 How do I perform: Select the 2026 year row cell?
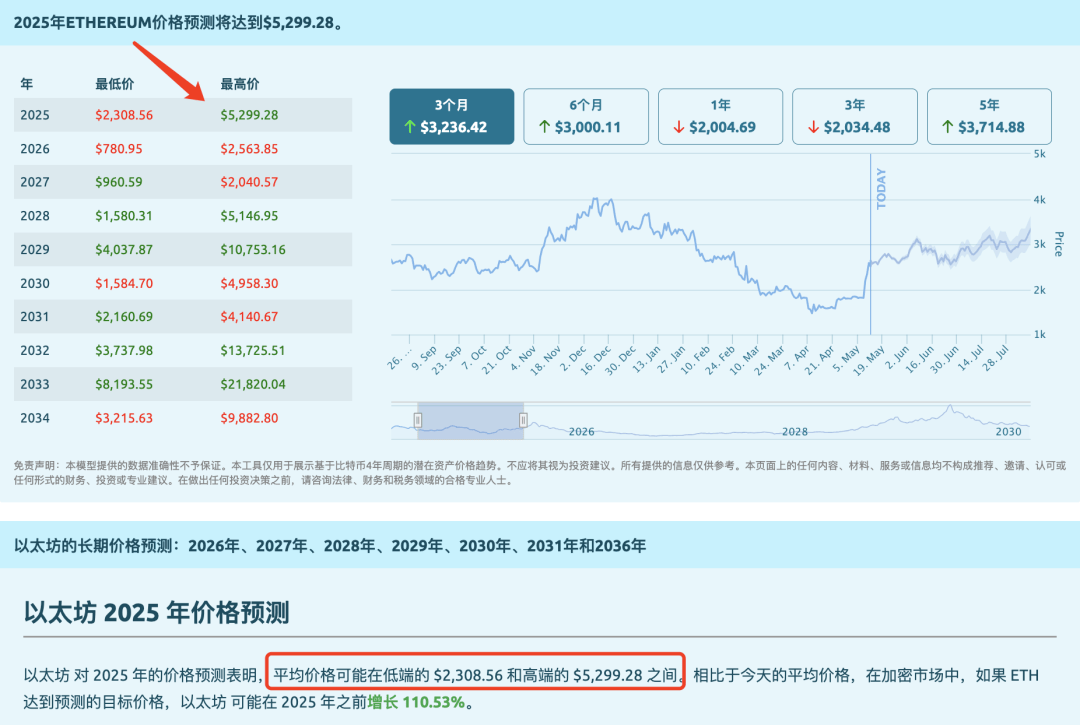(34, 149)
